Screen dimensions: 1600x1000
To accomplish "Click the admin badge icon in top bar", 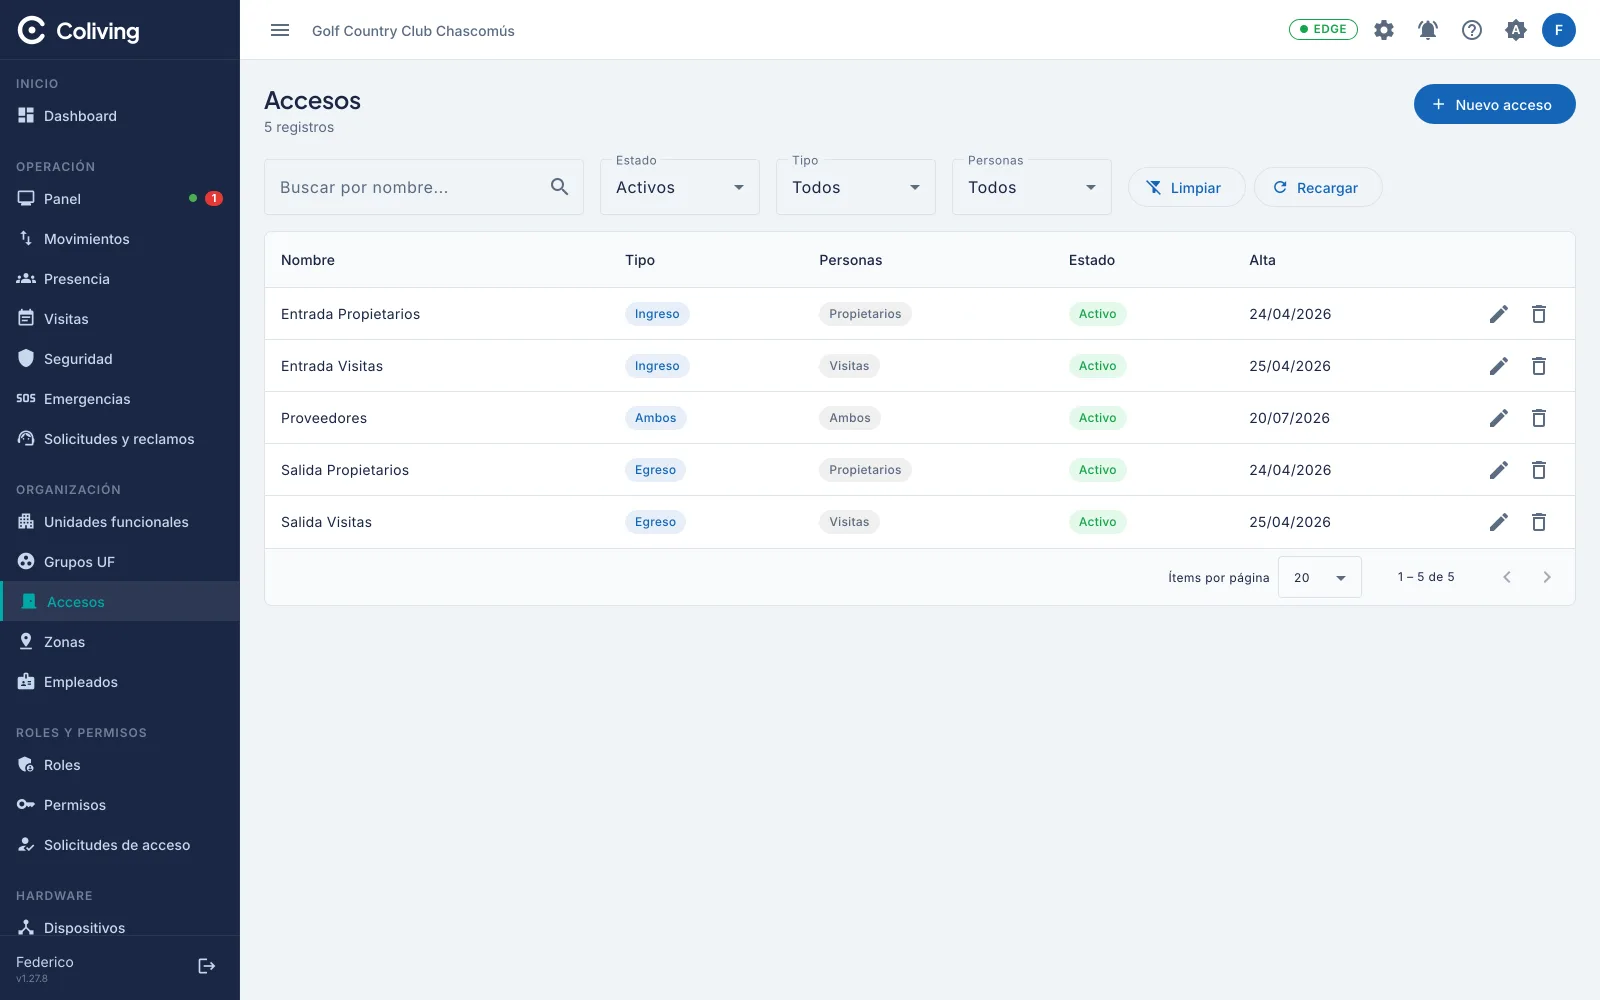I will [x=1516, y=30].
